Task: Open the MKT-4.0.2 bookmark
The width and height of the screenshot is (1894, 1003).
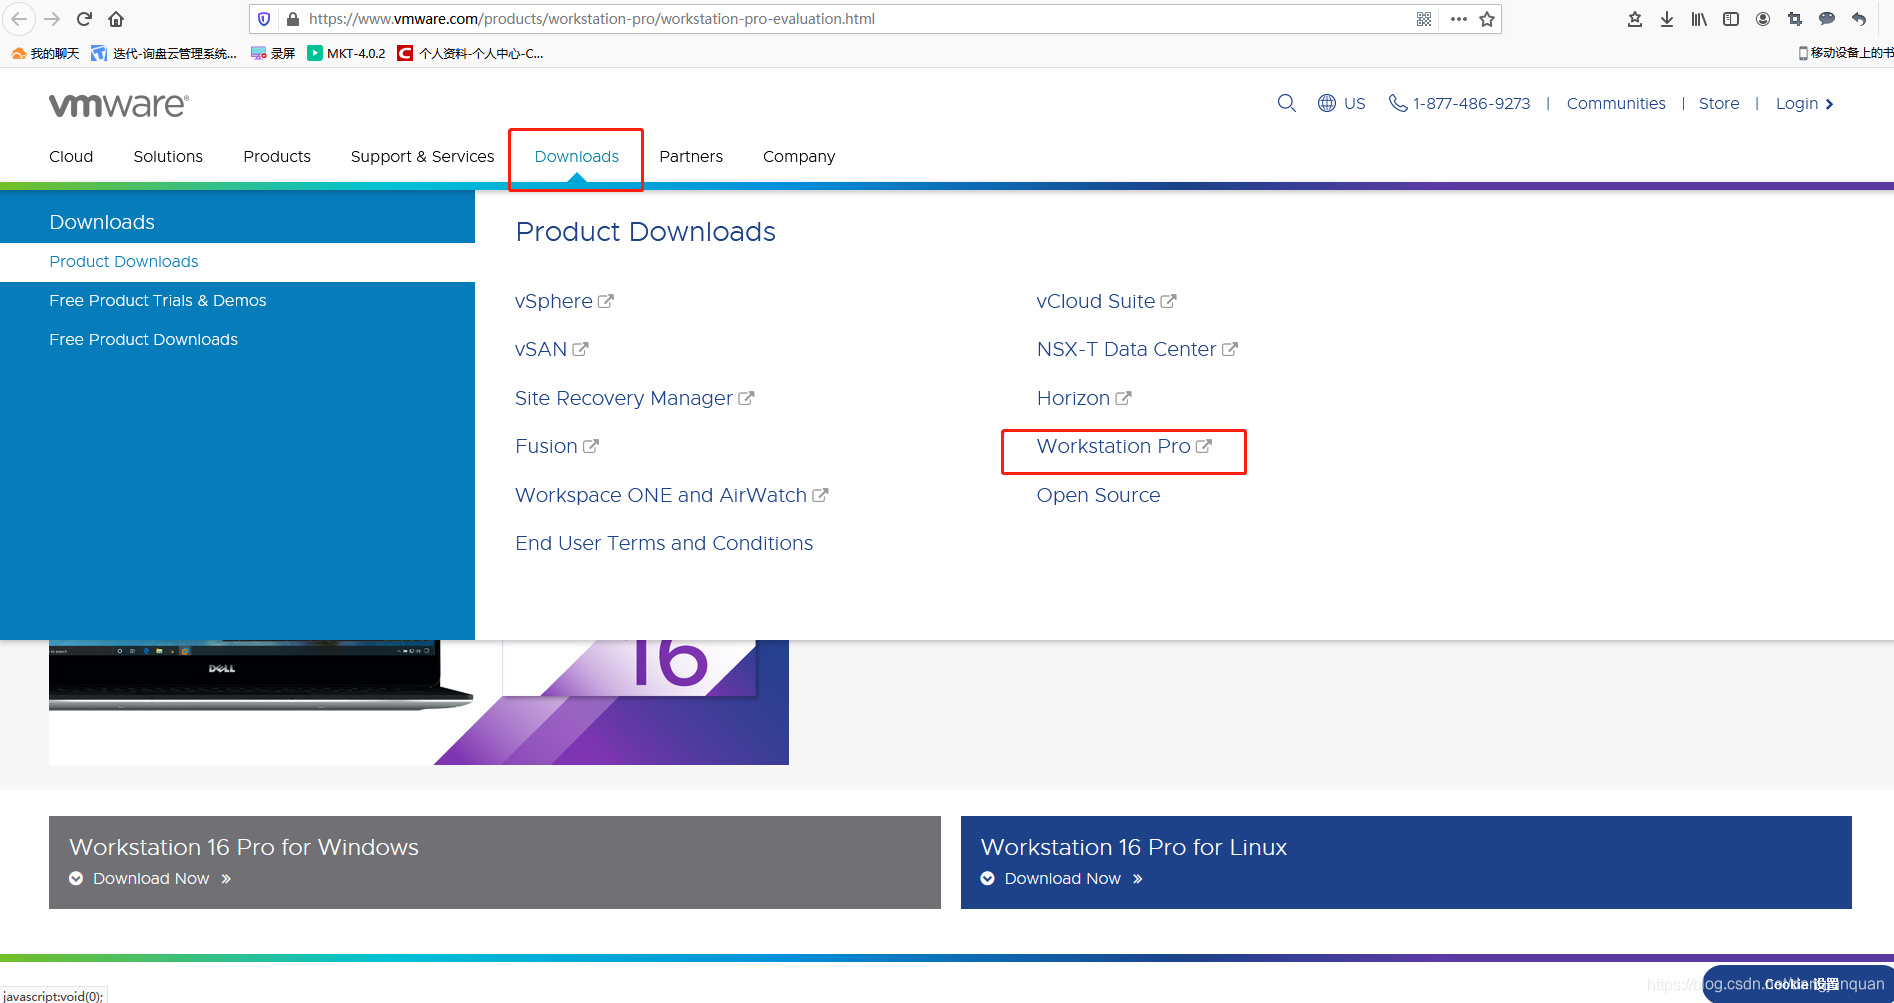Action: pos(346,53)
